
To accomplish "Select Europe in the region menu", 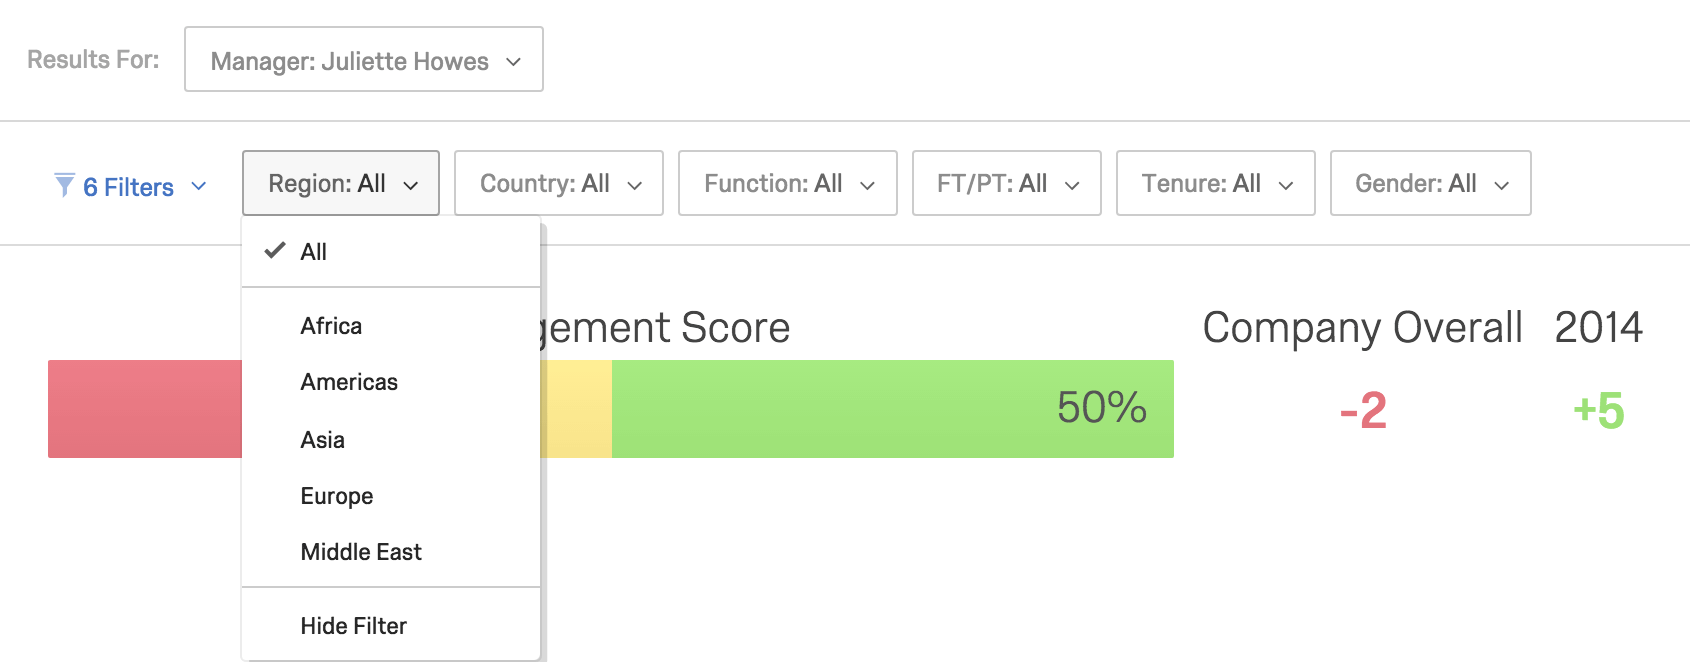I will (391, 496).
